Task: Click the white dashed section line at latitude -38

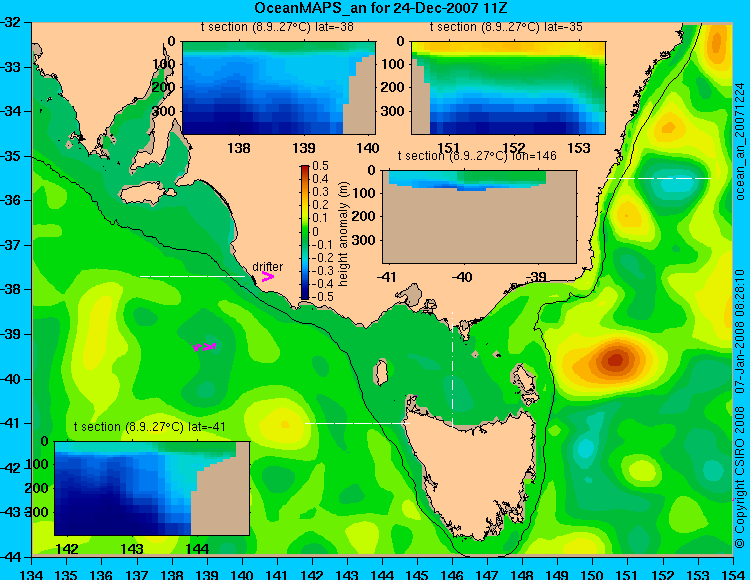Action: tap(192, 276)
